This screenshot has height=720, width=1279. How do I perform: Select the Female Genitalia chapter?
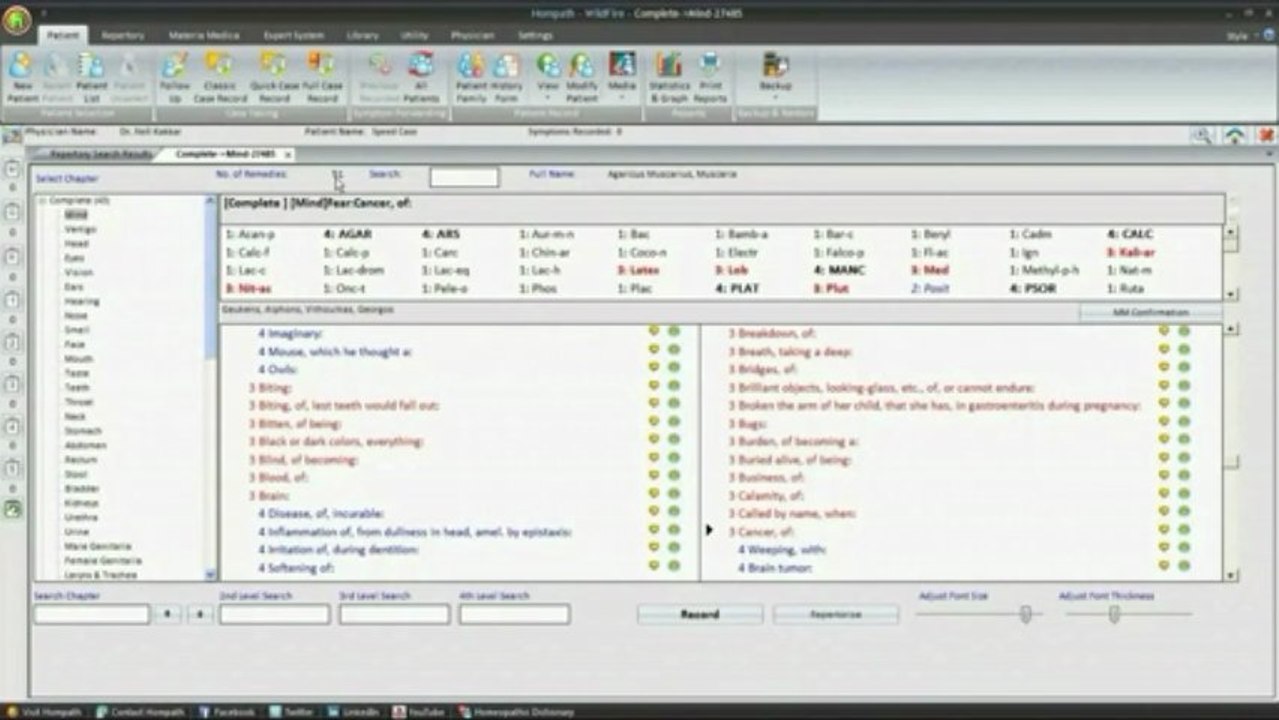click(x=102, y=561)
